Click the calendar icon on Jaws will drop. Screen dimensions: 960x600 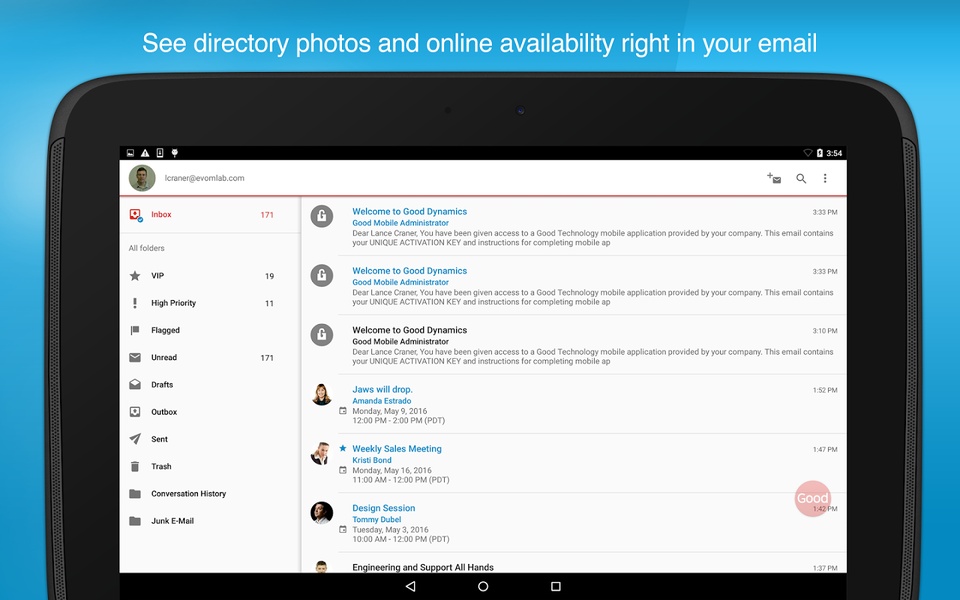(343, 411)
